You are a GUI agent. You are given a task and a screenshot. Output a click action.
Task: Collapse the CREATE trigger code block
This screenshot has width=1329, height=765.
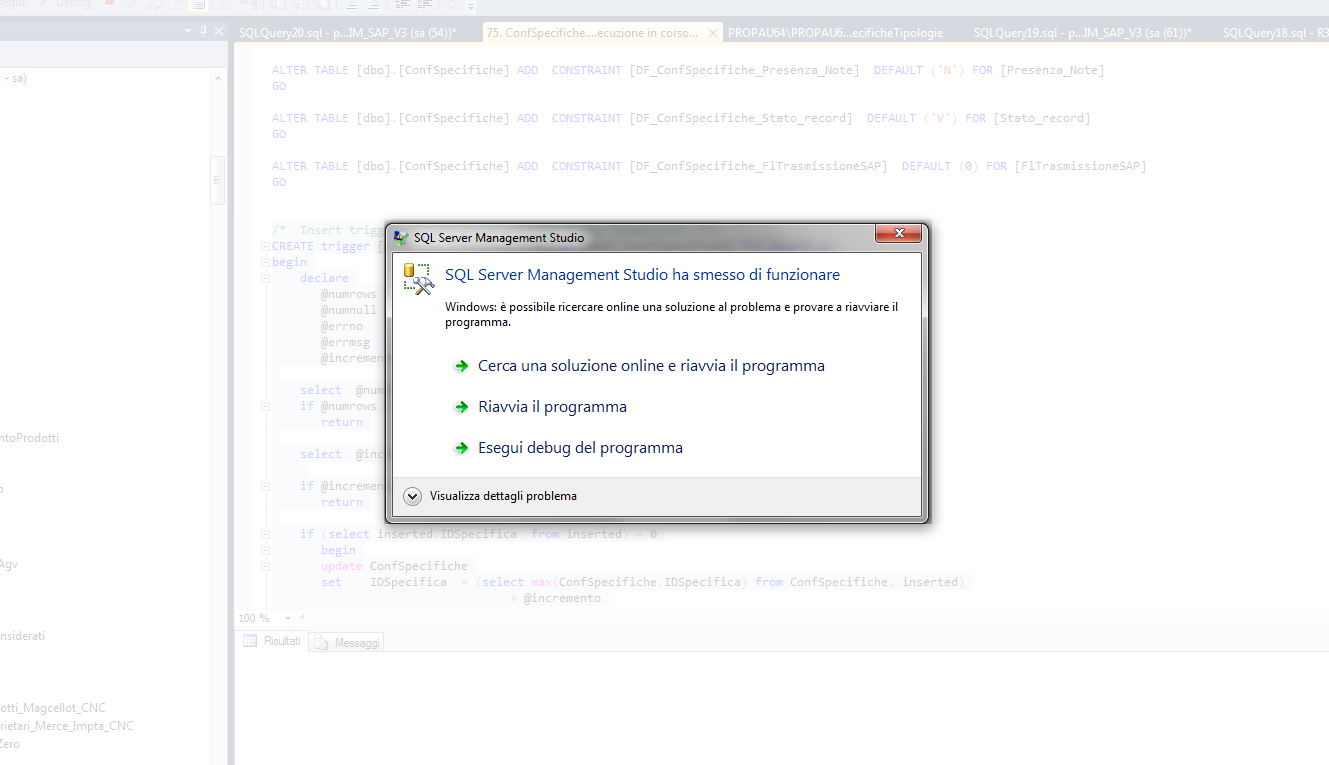coord(263,246)
